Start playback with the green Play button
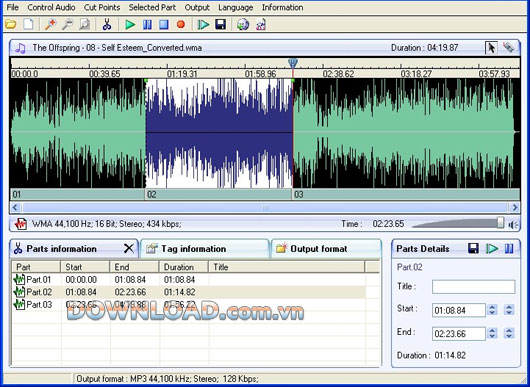This screenshot has width=530, height=387. (x=130, y=24)
